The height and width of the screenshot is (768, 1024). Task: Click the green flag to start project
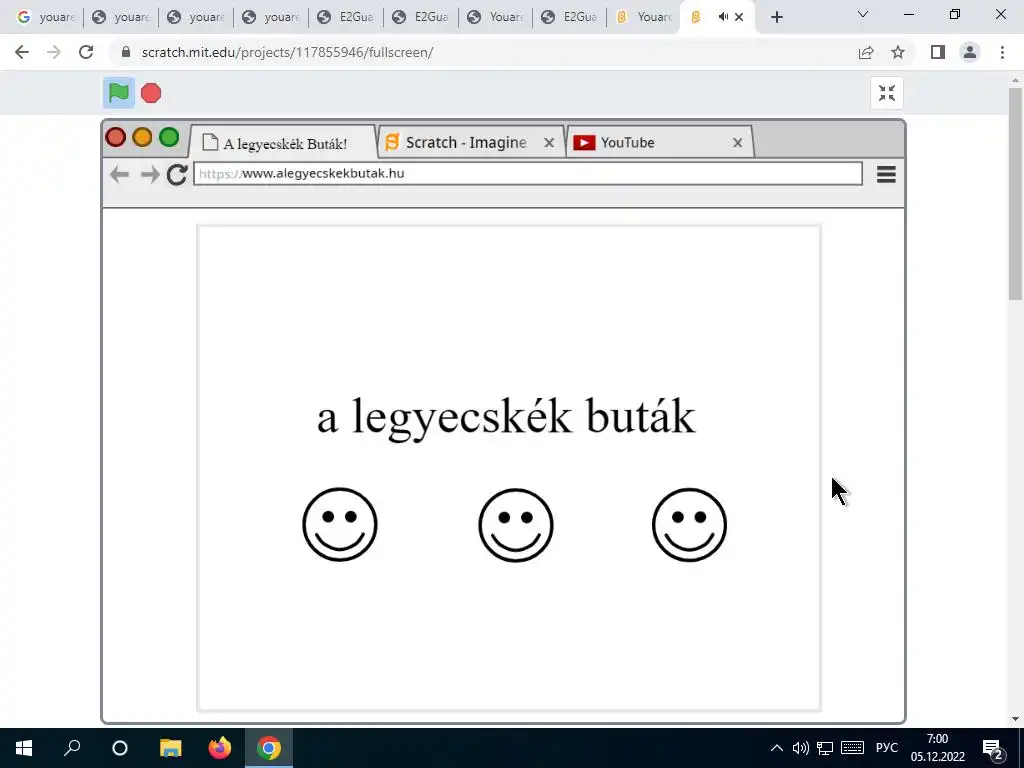118,93
